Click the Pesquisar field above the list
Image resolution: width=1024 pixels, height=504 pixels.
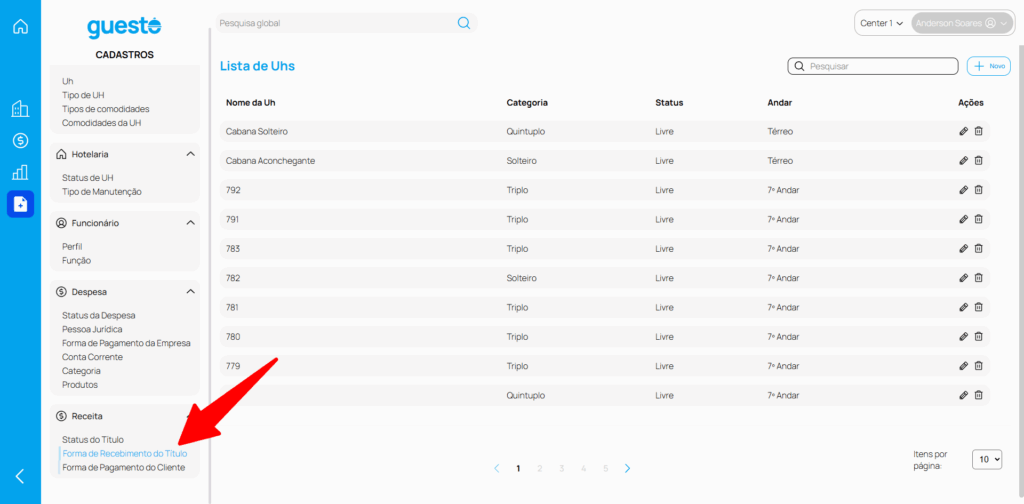click(873, 66)
